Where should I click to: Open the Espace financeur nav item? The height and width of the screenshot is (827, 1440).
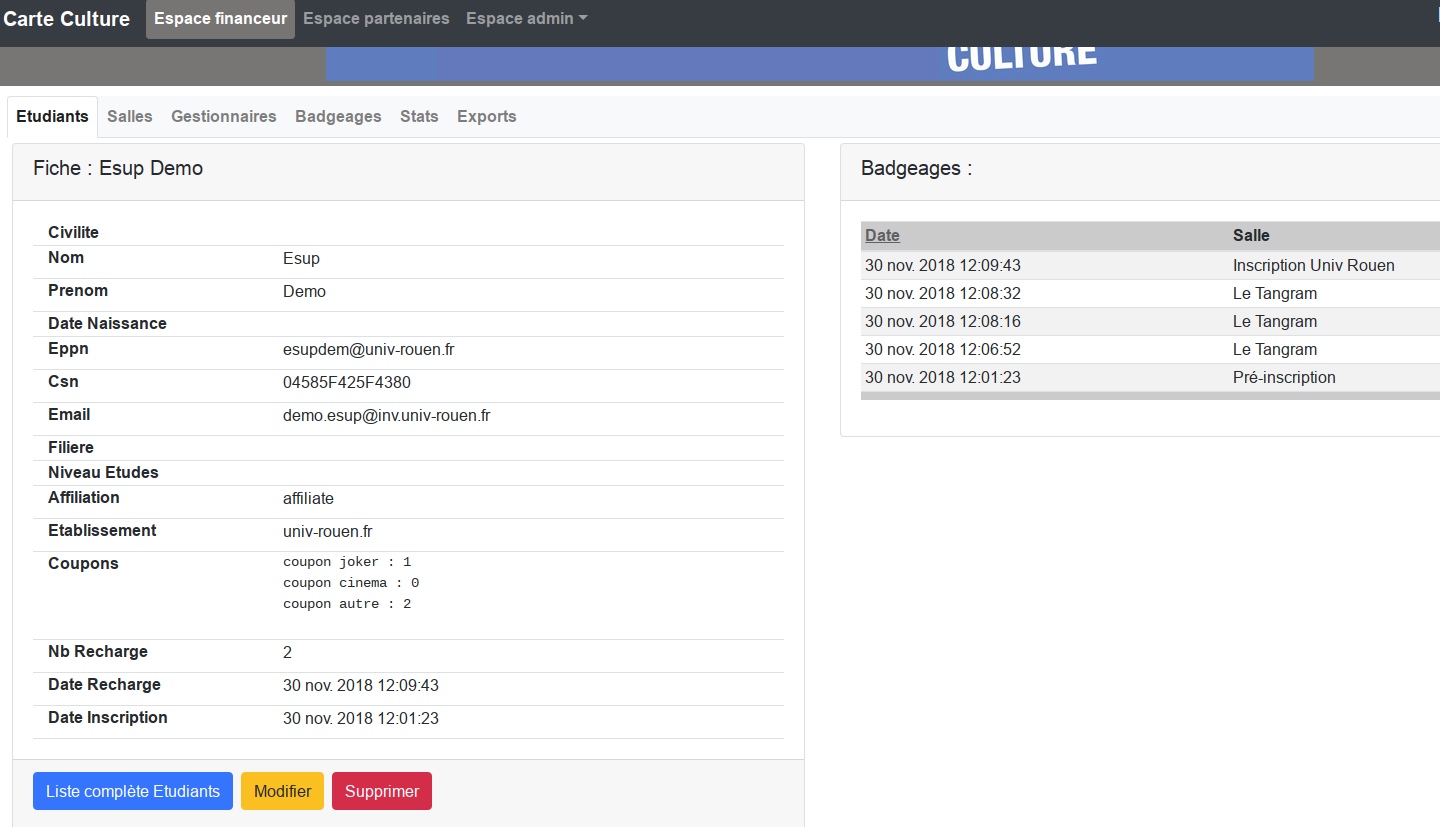pos(220,19)
